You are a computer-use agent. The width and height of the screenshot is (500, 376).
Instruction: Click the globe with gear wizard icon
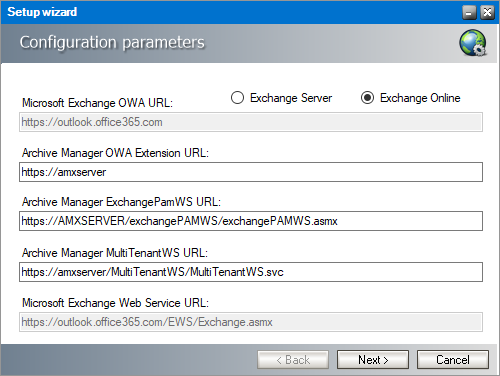[x=473, y=43]
